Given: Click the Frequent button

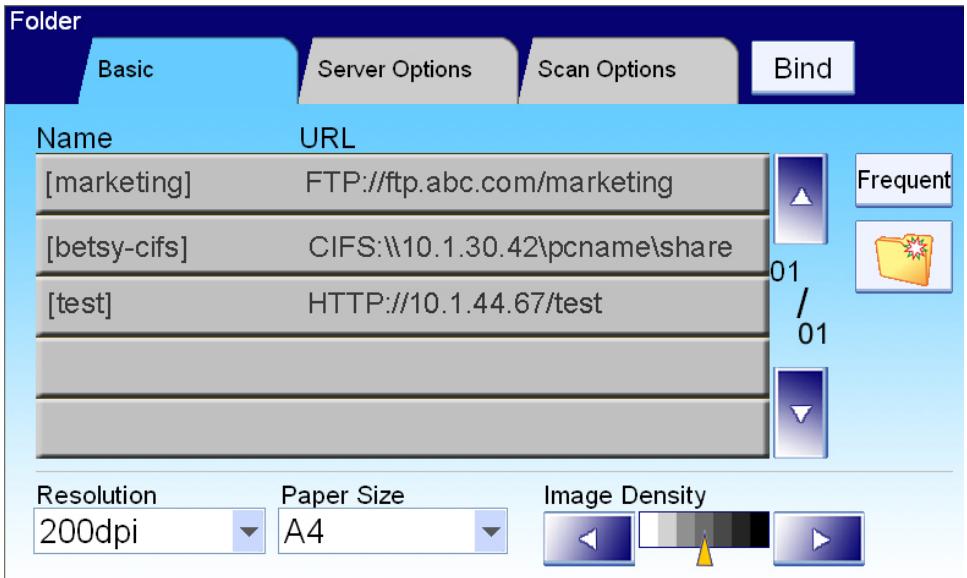Looking at the screenshot, I should click(x=903, y=180).
